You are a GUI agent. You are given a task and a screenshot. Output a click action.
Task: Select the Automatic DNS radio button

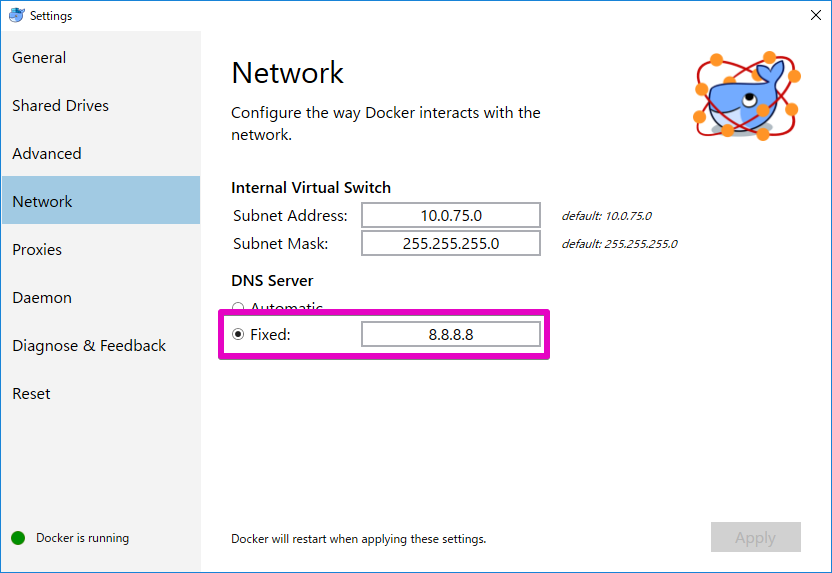pyautogui.click(x=238, y=307)
